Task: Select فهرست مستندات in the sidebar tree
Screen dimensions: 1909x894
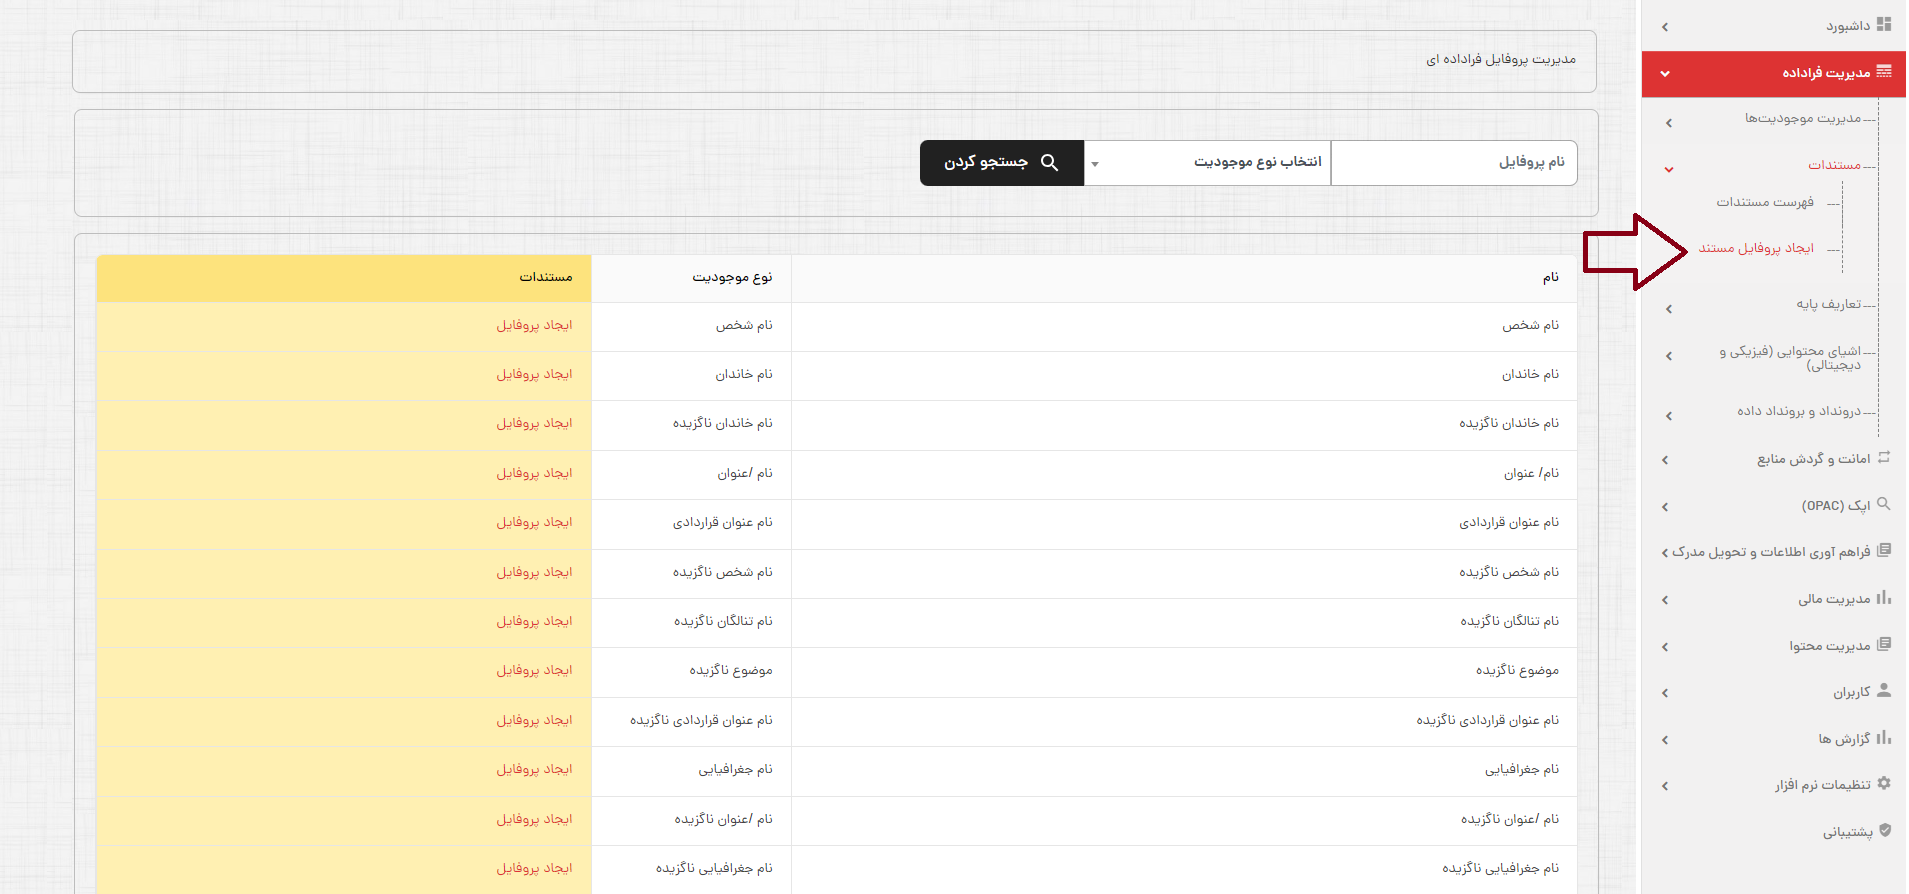Action: pos(1765,202)
